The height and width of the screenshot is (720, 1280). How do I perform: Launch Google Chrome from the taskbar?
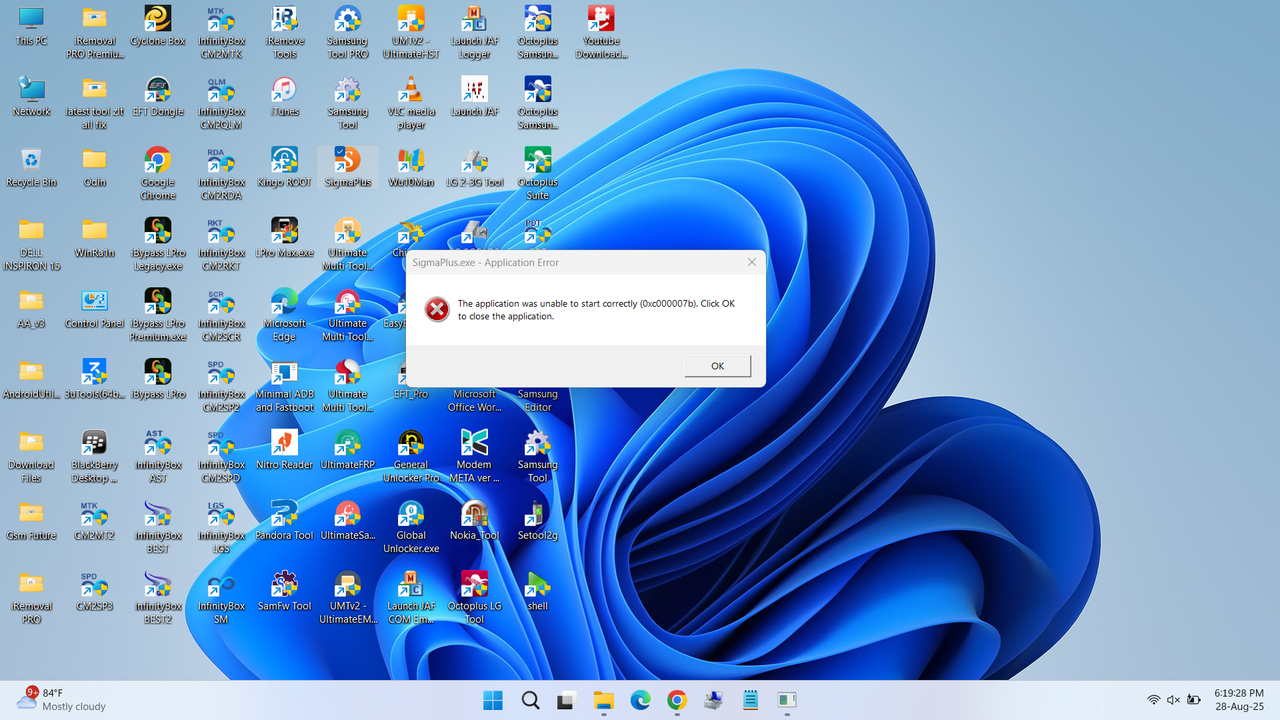(x=676, y=700)
